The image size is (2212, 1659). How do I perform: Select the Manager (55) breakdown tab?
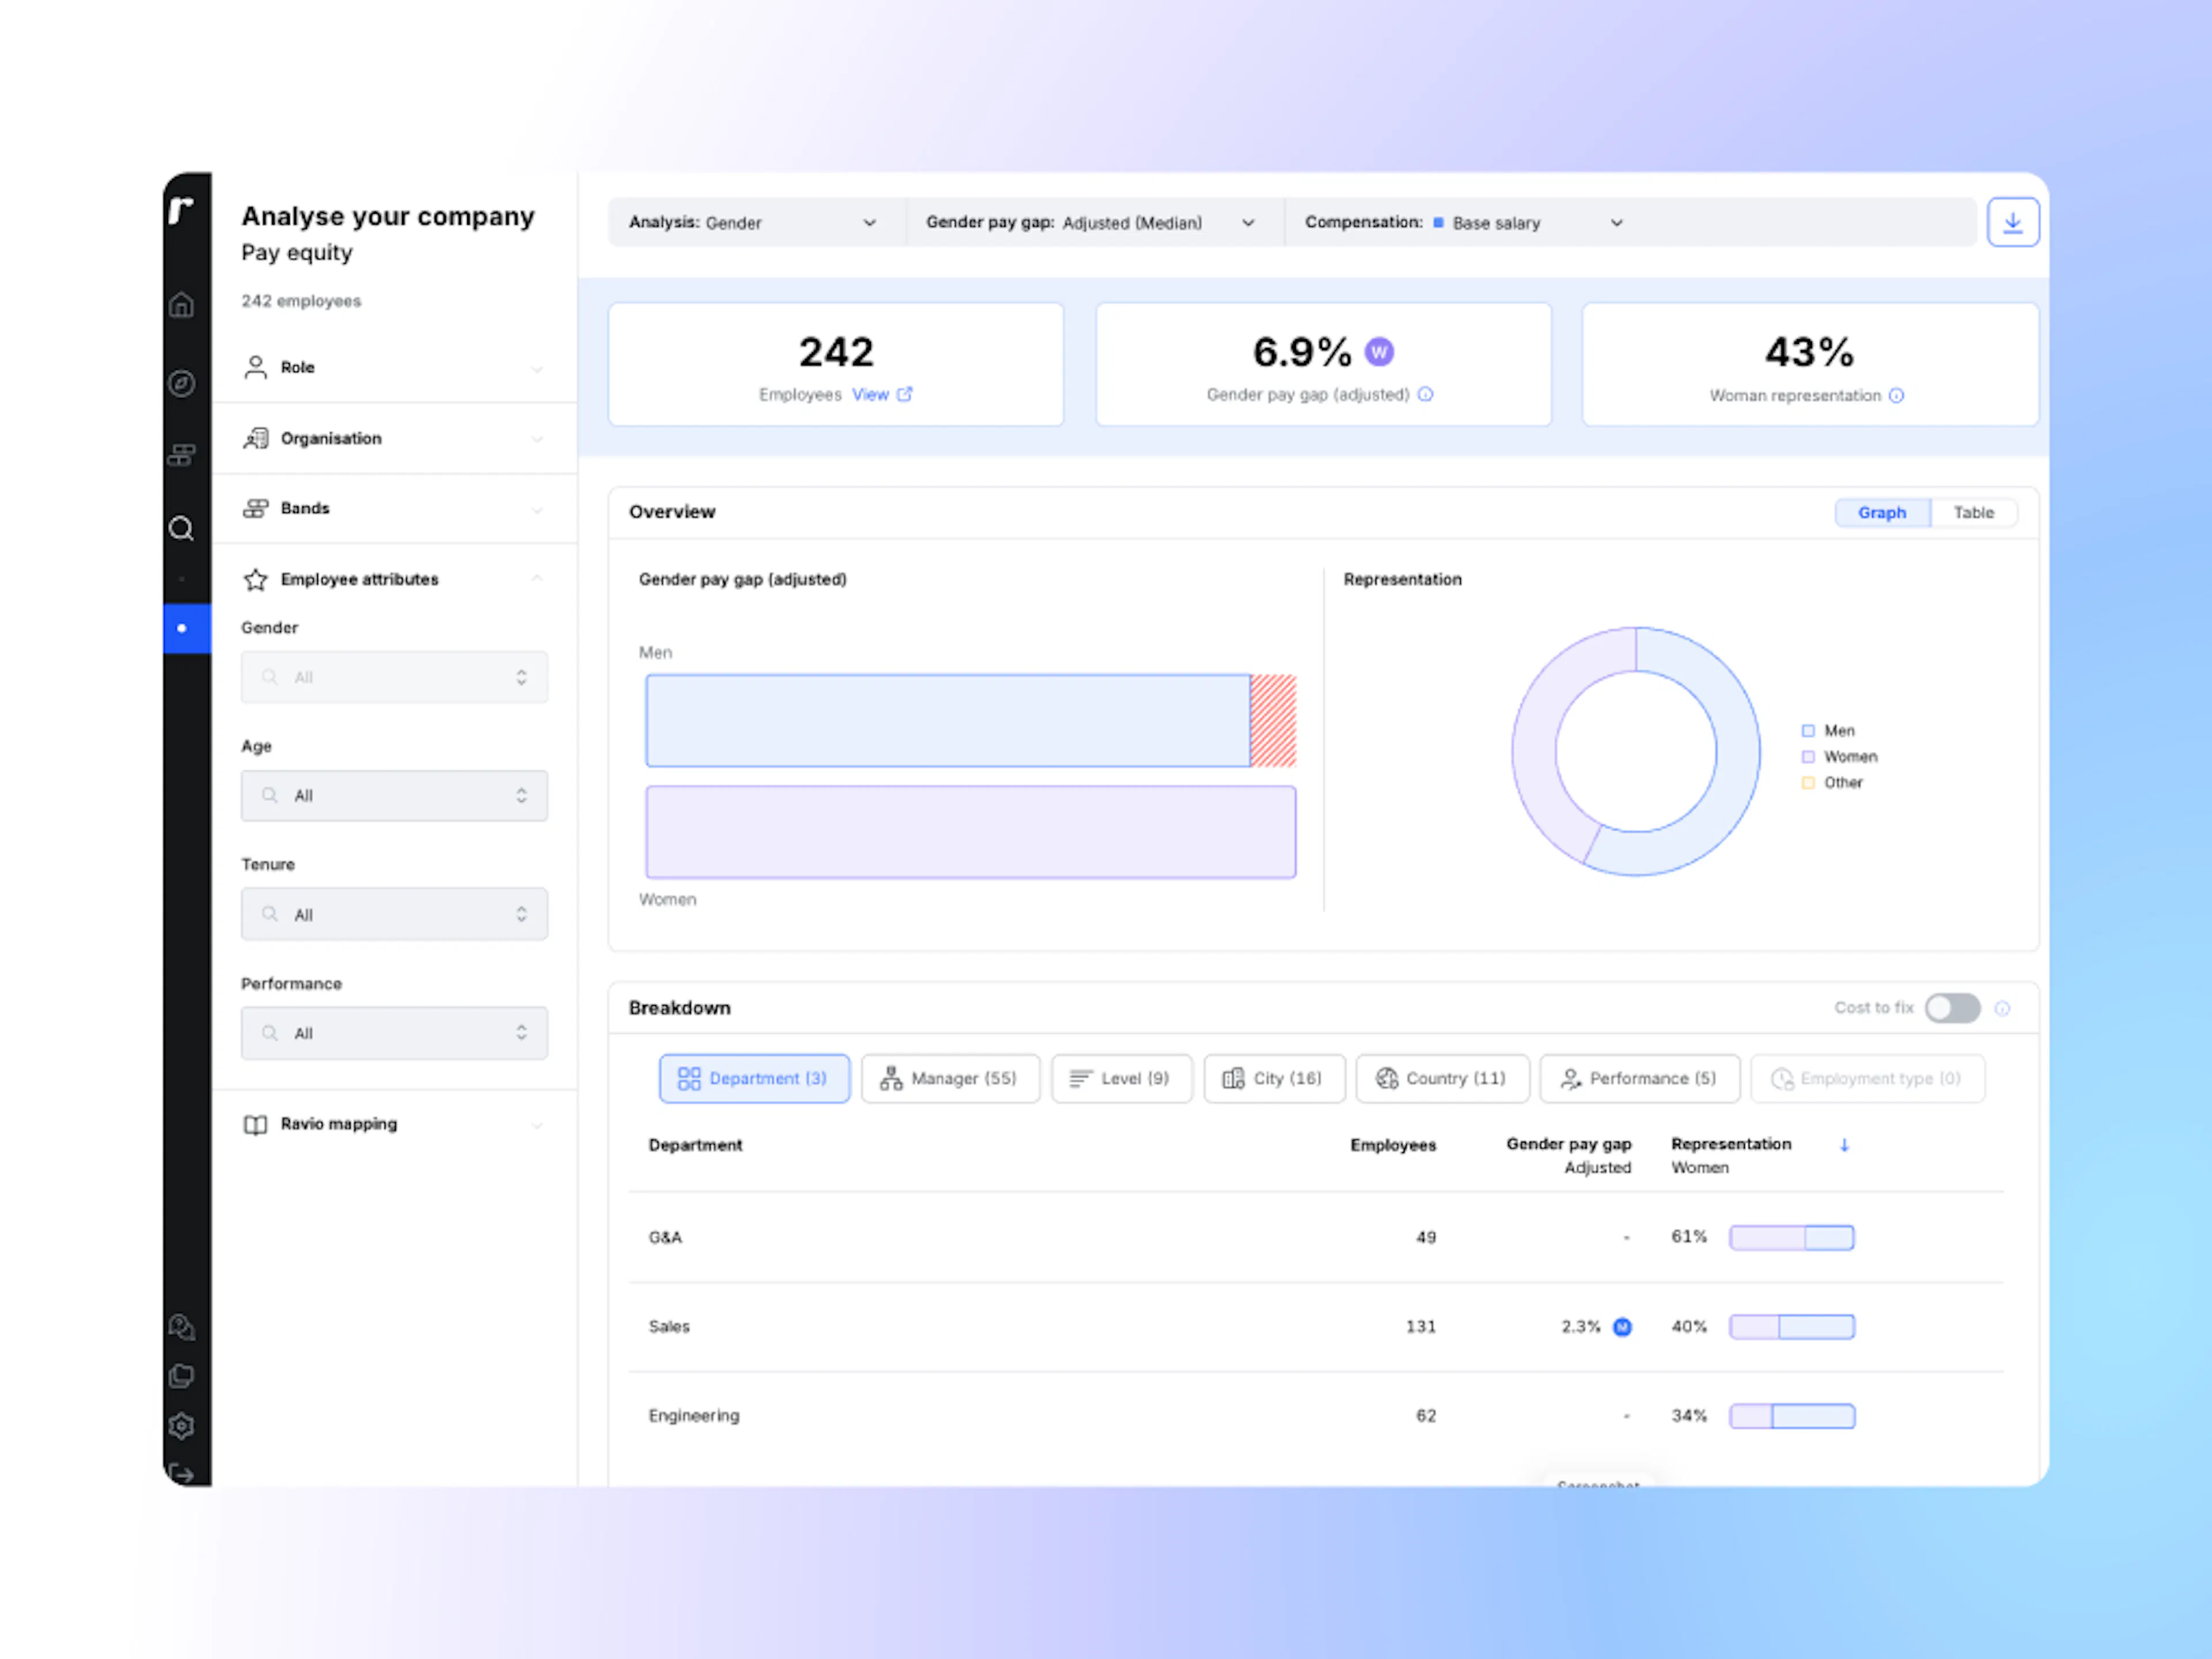pyautogui.click(x=950, y=1078)
